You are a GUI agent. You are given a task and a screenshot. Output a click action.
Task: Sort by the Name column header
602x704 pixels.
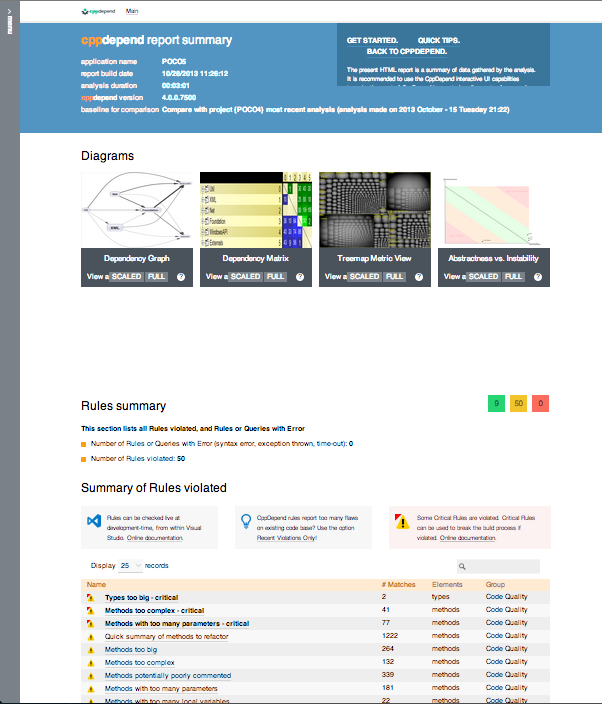pyautogui.click(x=96, y=585)
